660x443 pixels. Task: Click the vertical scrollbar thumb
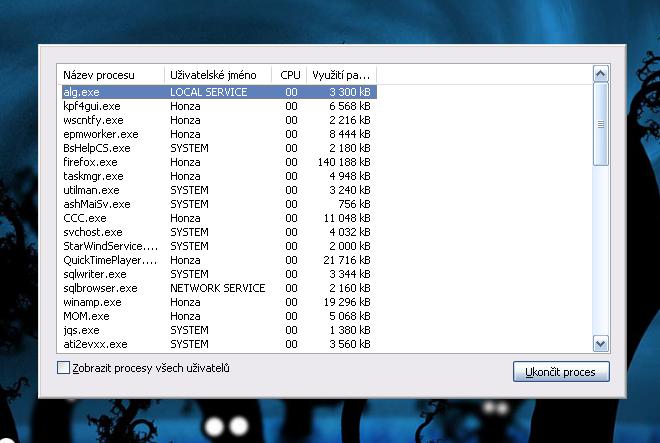pos(600,125)
